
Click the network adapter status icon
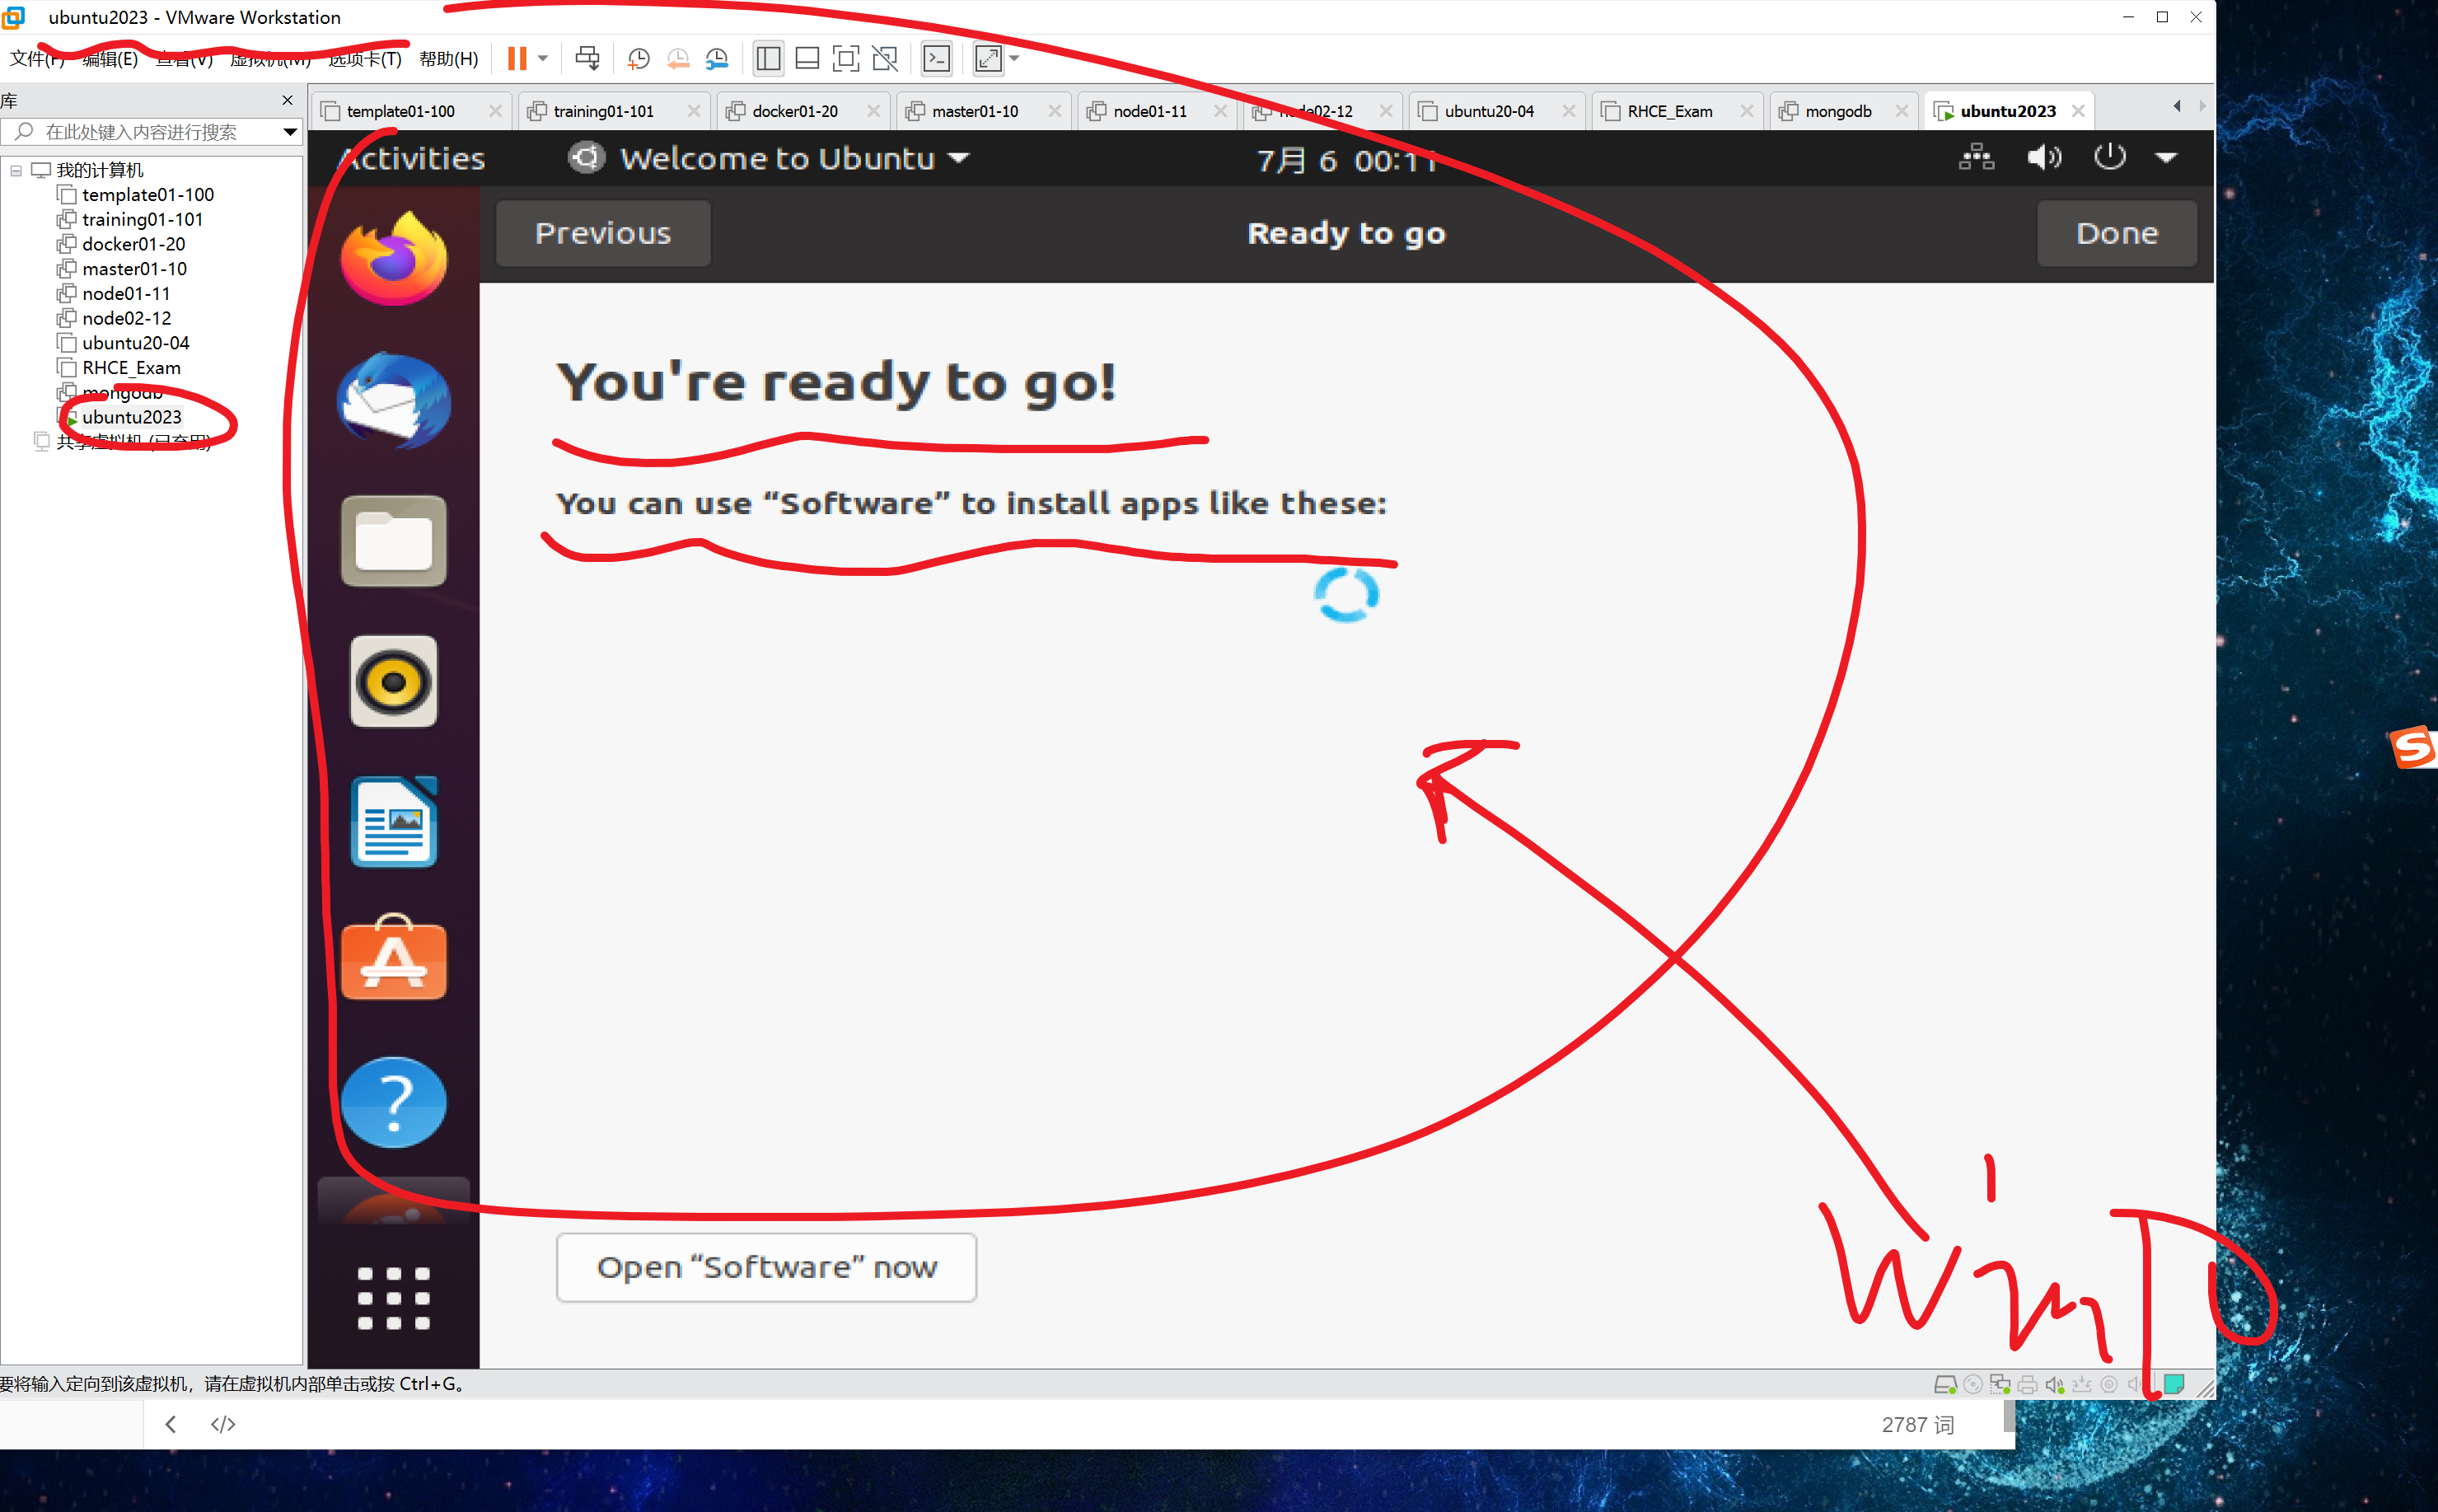coord(2000,1385)
